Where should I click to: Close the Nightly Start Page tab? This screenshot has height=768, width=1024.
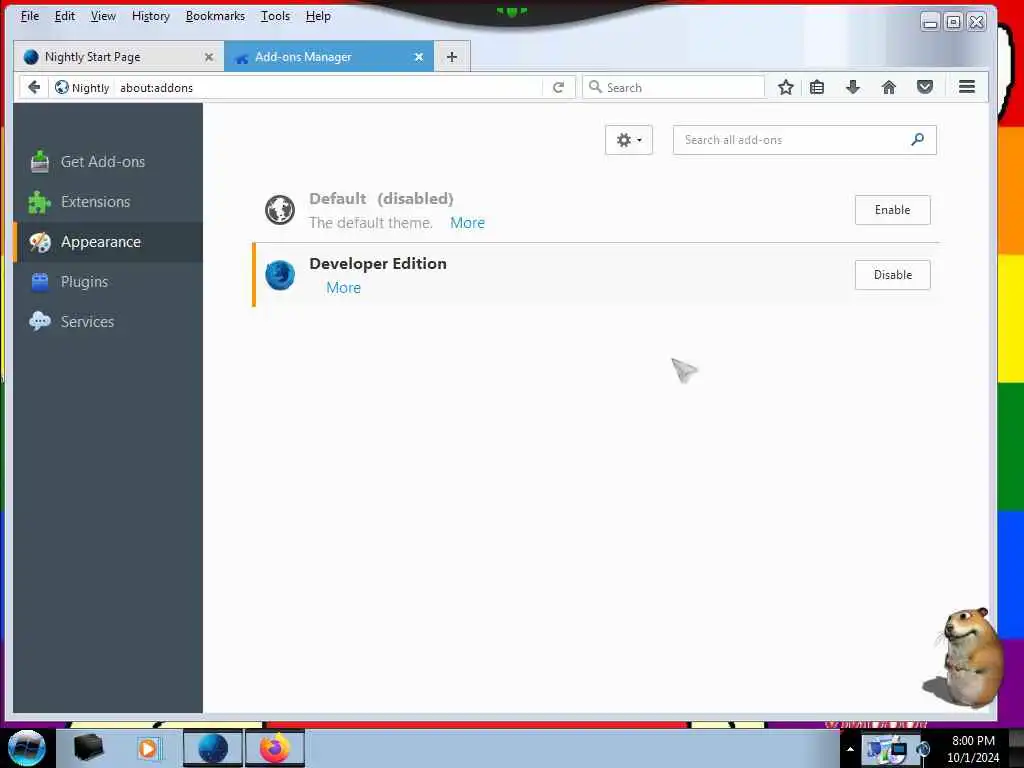click(209, 57)
